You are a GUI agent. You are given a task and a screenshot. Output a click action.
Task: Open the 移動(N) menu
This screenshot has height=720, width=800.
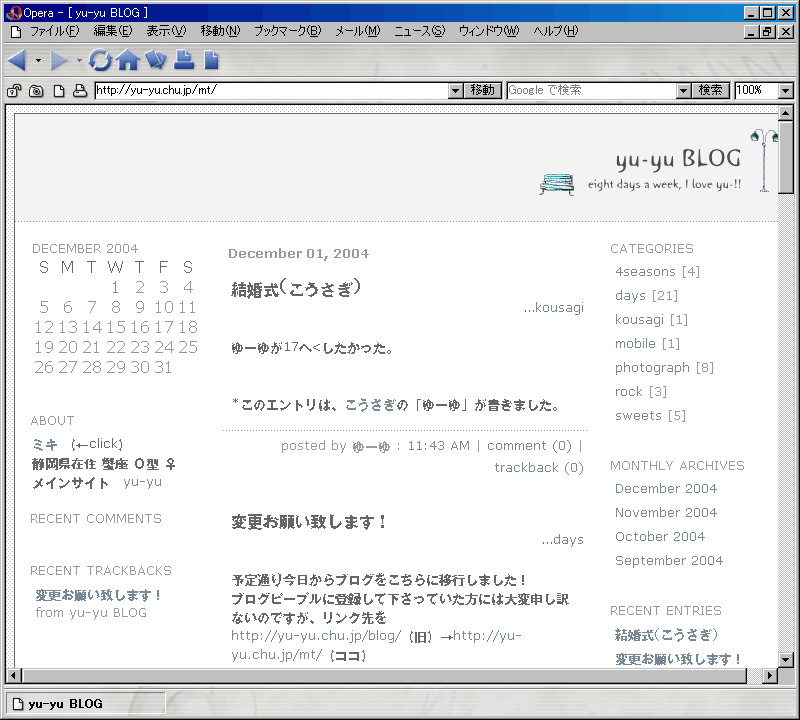pyautogui.click(x=220, y=32)
